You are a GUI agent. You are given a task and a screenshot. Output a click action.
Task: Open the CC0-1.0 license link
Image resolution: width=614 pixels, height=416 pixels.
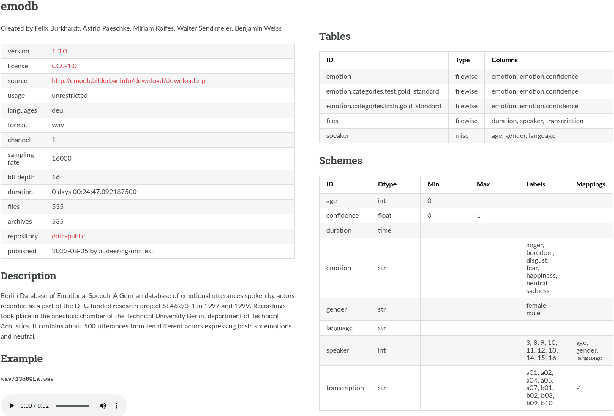[x=64, y=63]
